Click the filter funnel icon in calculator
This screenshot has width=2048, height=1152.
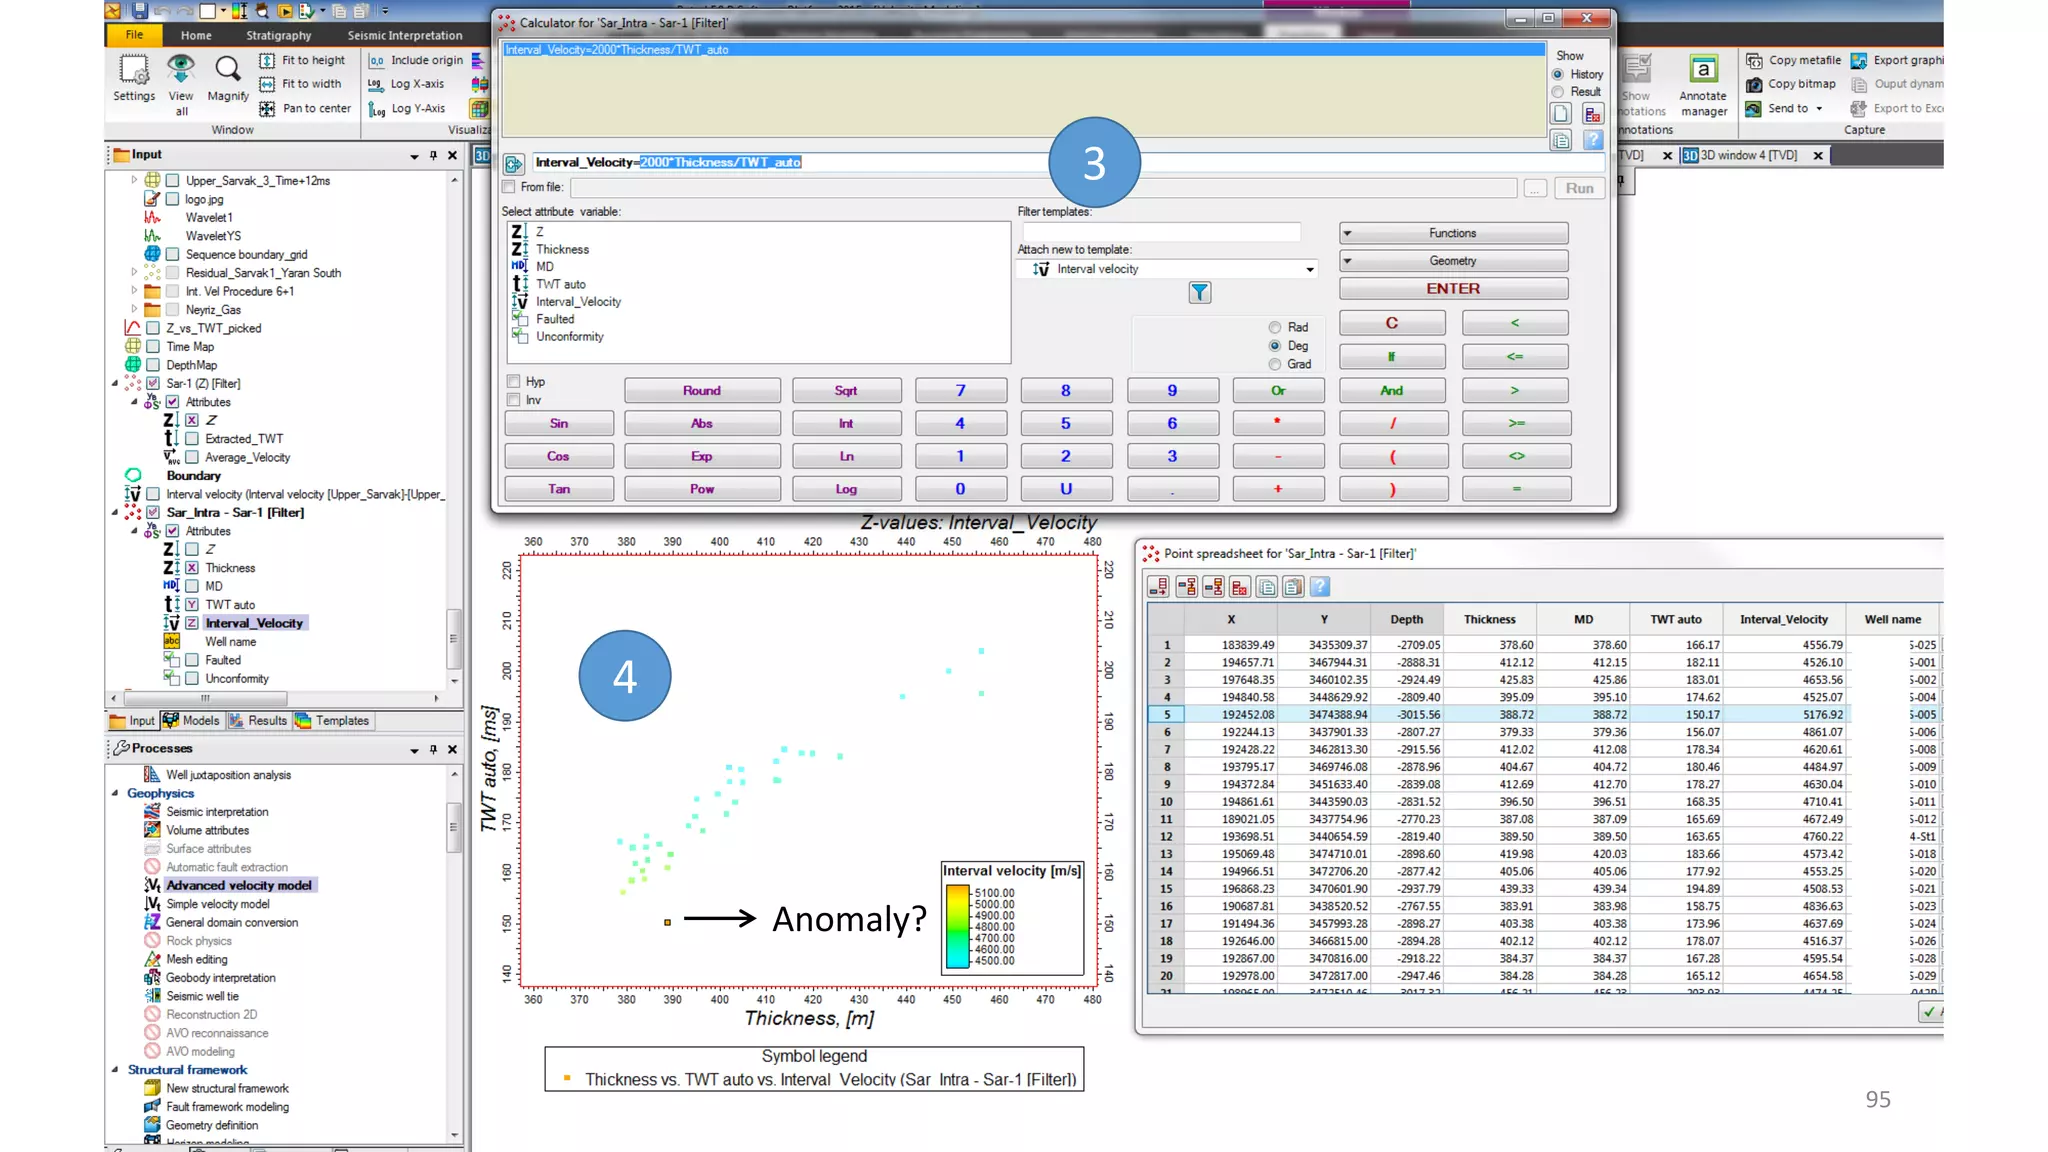click(x=1199, y=292)
